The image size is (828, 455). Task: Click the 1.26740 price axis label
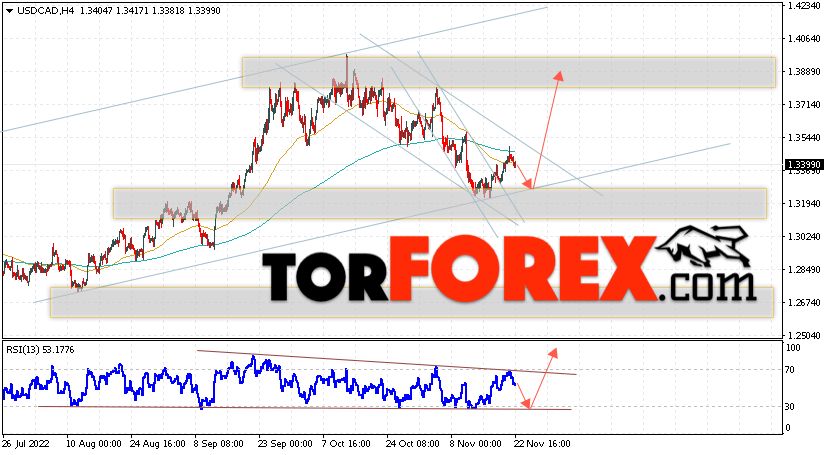point(803,302)
